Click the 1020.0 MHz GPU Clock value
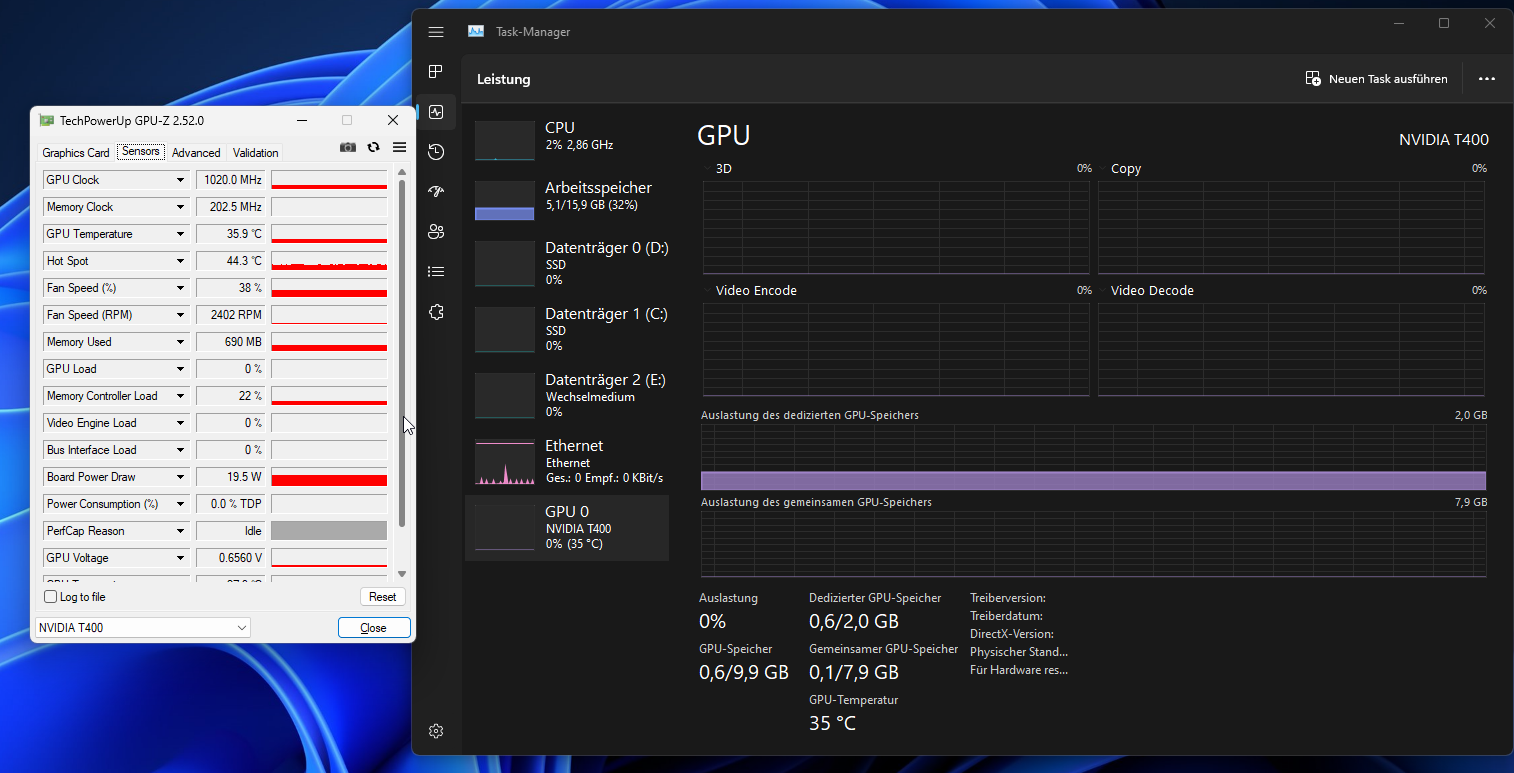The height and width of the screenshot is (773, 1514). [x=230, y=180]
